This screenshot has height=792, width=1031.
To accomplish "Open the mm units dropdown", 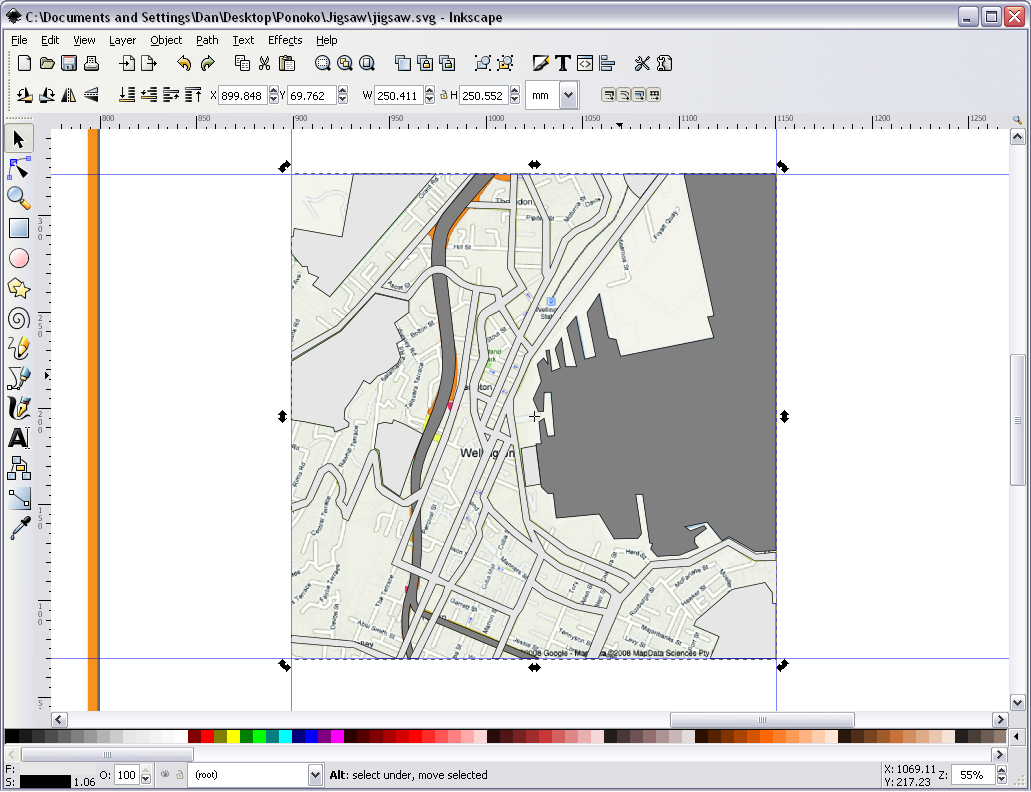I will pyautogui.click(x=569, y=95).
